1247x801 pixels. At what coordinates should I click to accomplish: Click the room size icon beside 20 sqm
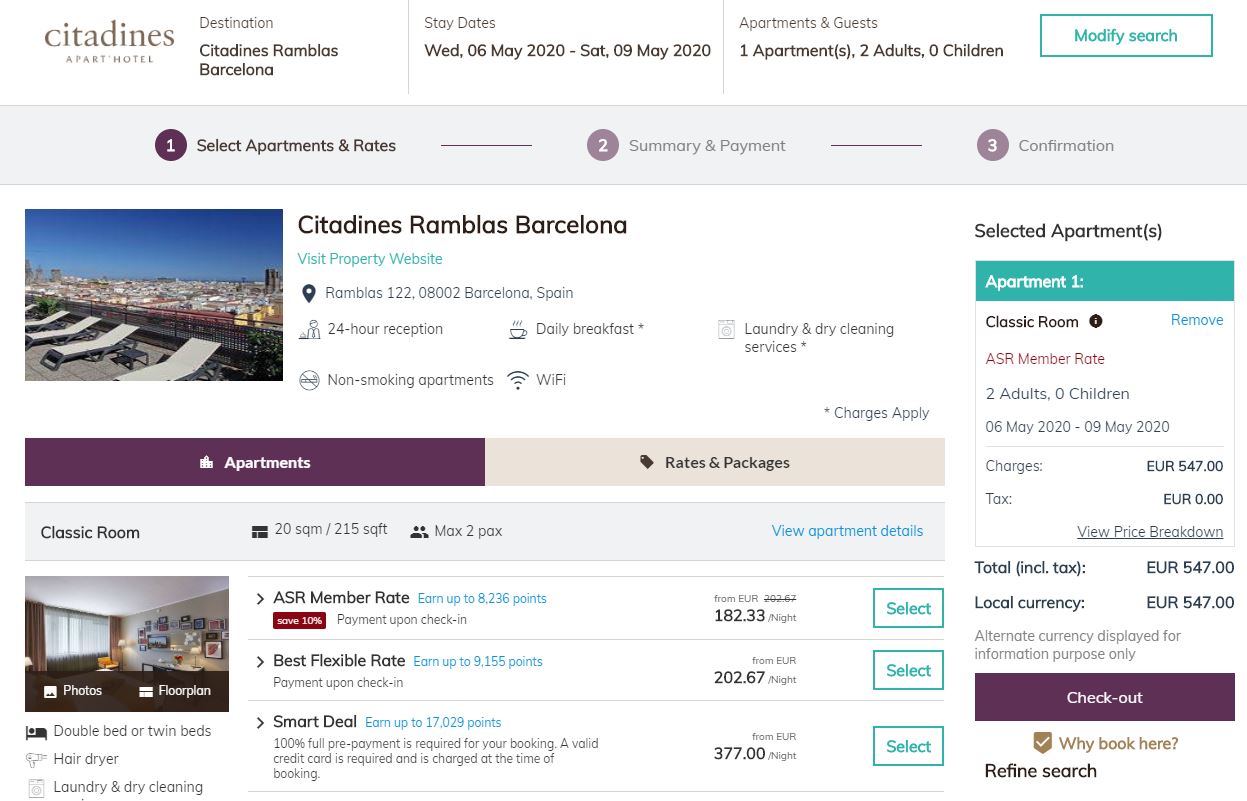coord(260,531)
